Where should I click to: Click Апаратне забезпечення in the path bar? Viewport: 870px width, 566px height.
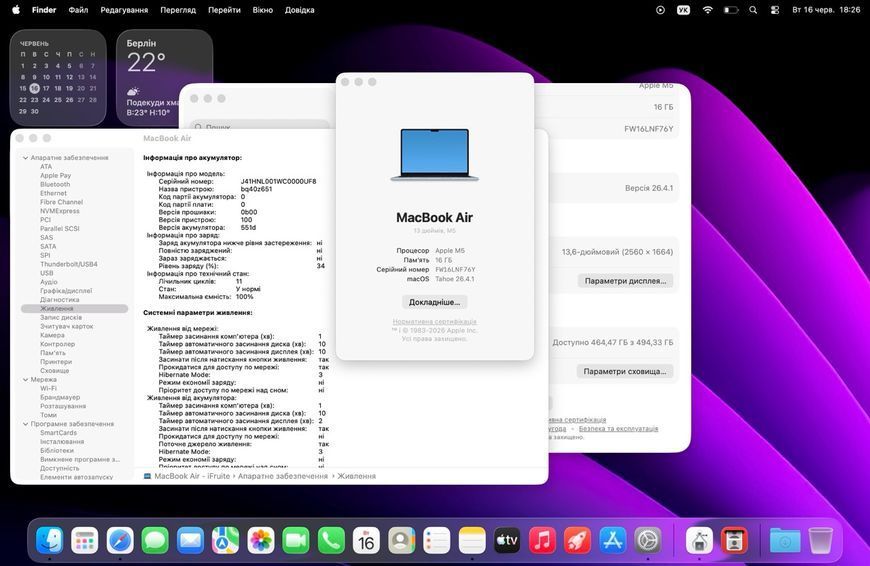(x=283, y=476)
